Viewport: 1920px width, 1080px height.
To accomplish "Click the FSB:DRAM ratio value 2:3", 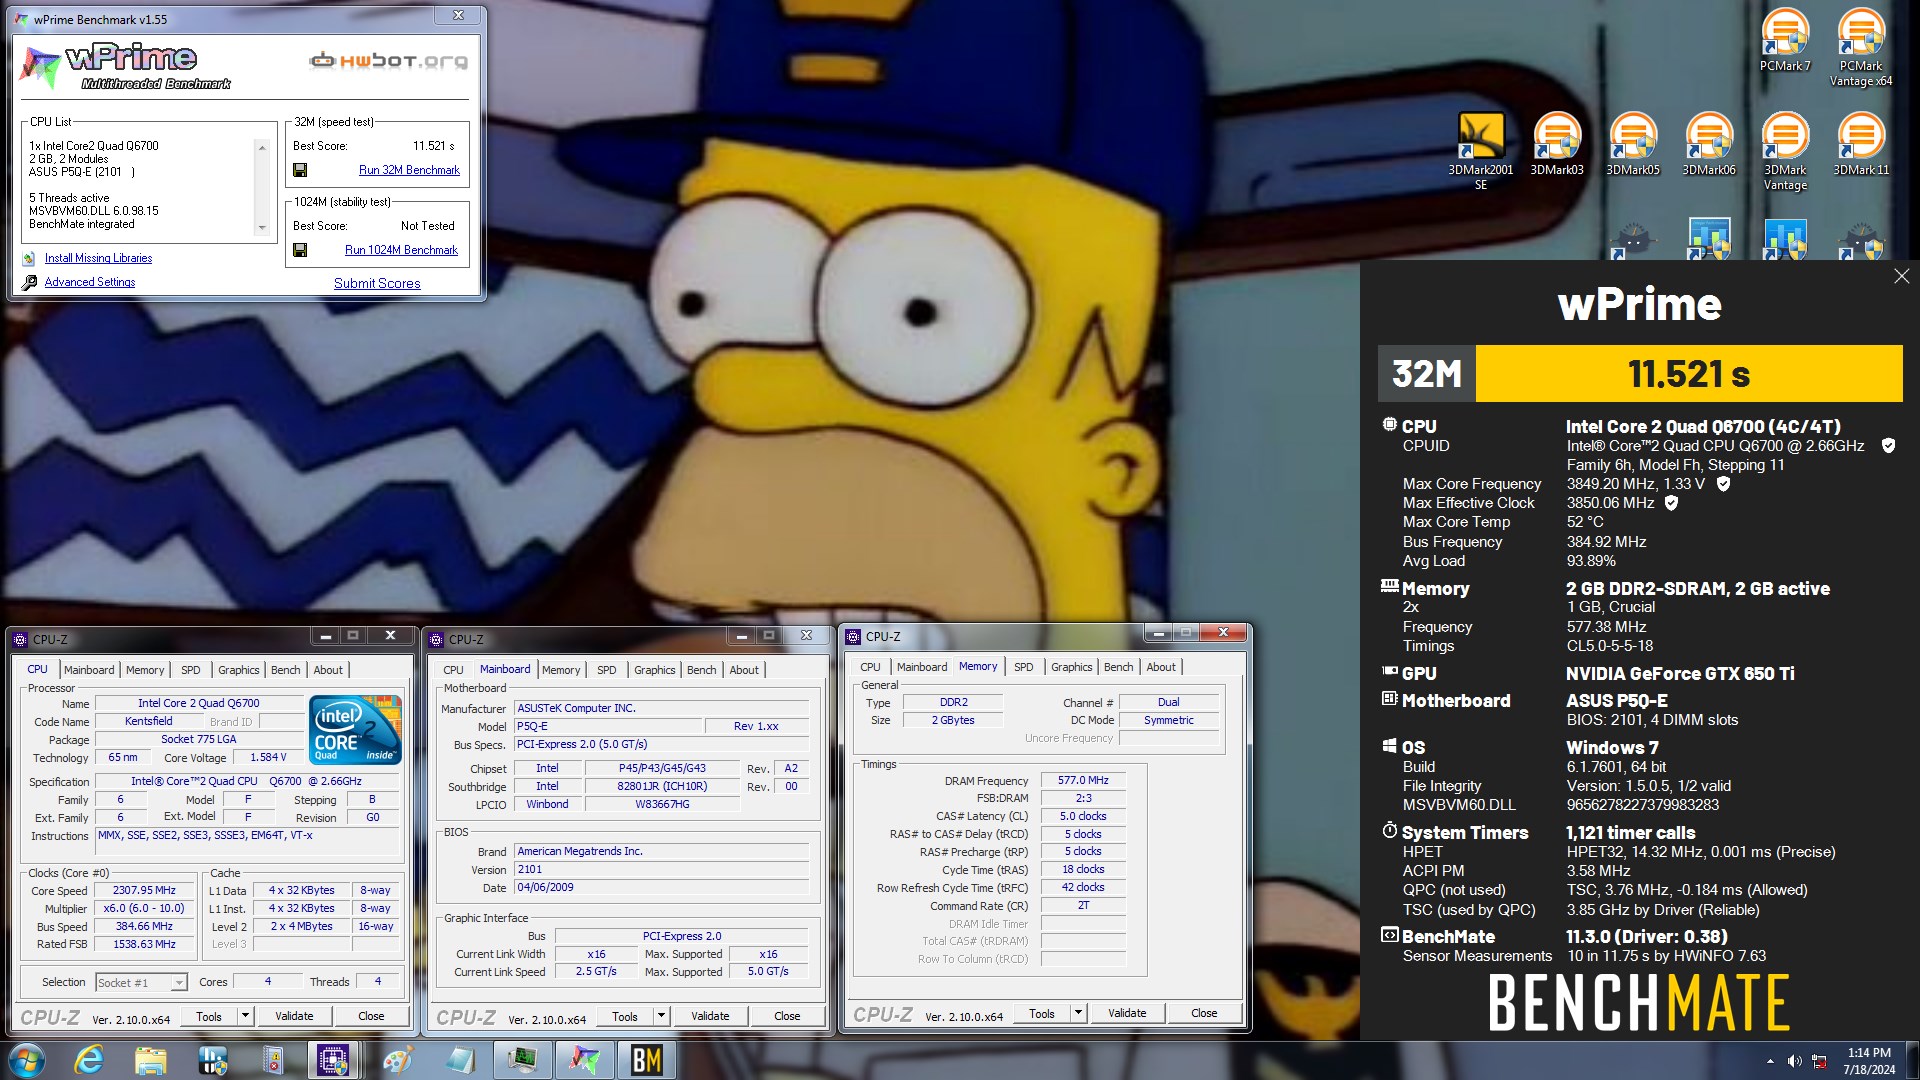I will pos(1083,799).
